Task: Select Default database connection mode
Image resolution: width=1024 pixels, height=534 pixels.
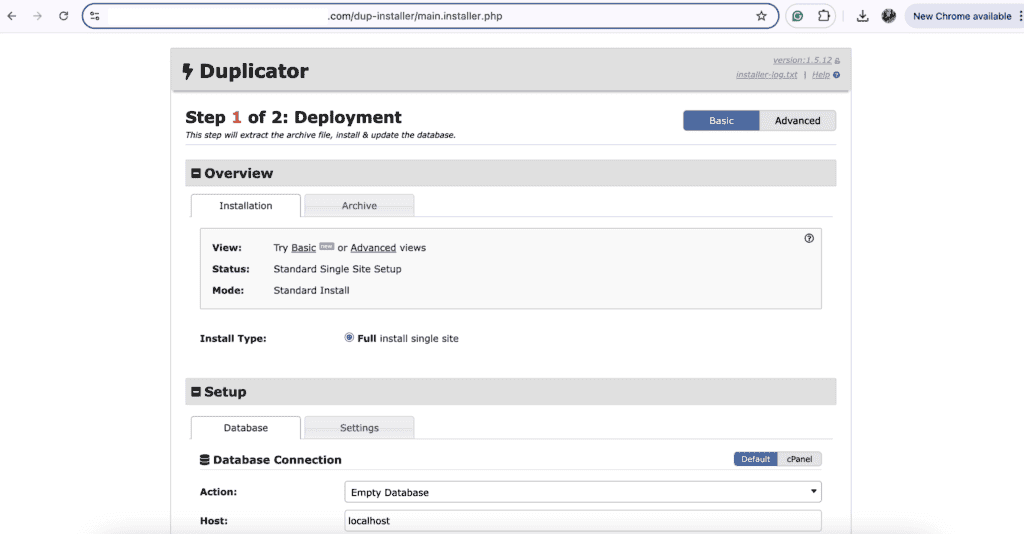Action: pos(756,460)
